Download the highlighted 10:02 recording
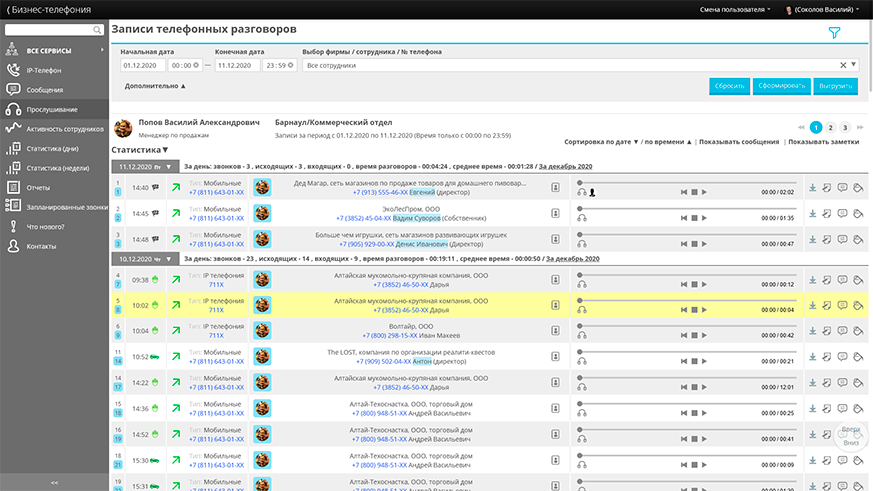 pyautogui.click(x=812, y=305)
